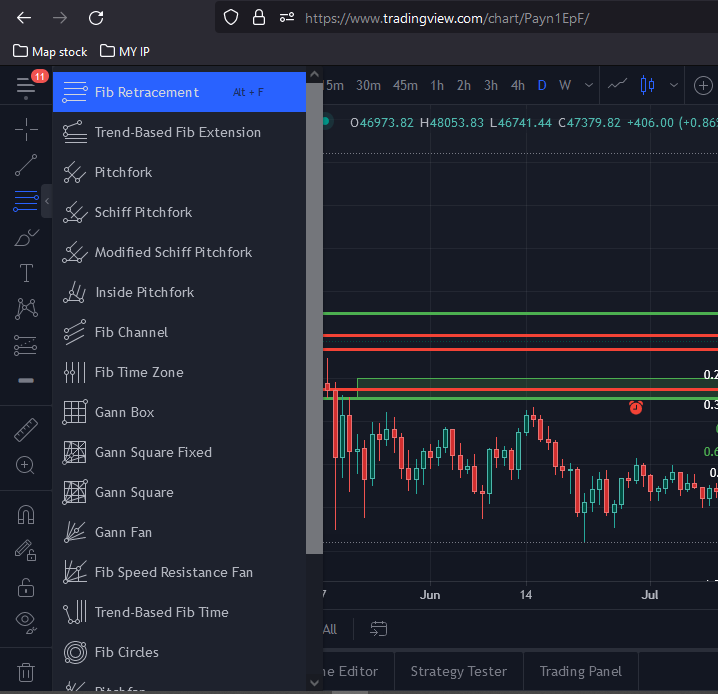718x694 pixels.
Task: Switch to the 2h timeframe
Action: pos(464,86)
